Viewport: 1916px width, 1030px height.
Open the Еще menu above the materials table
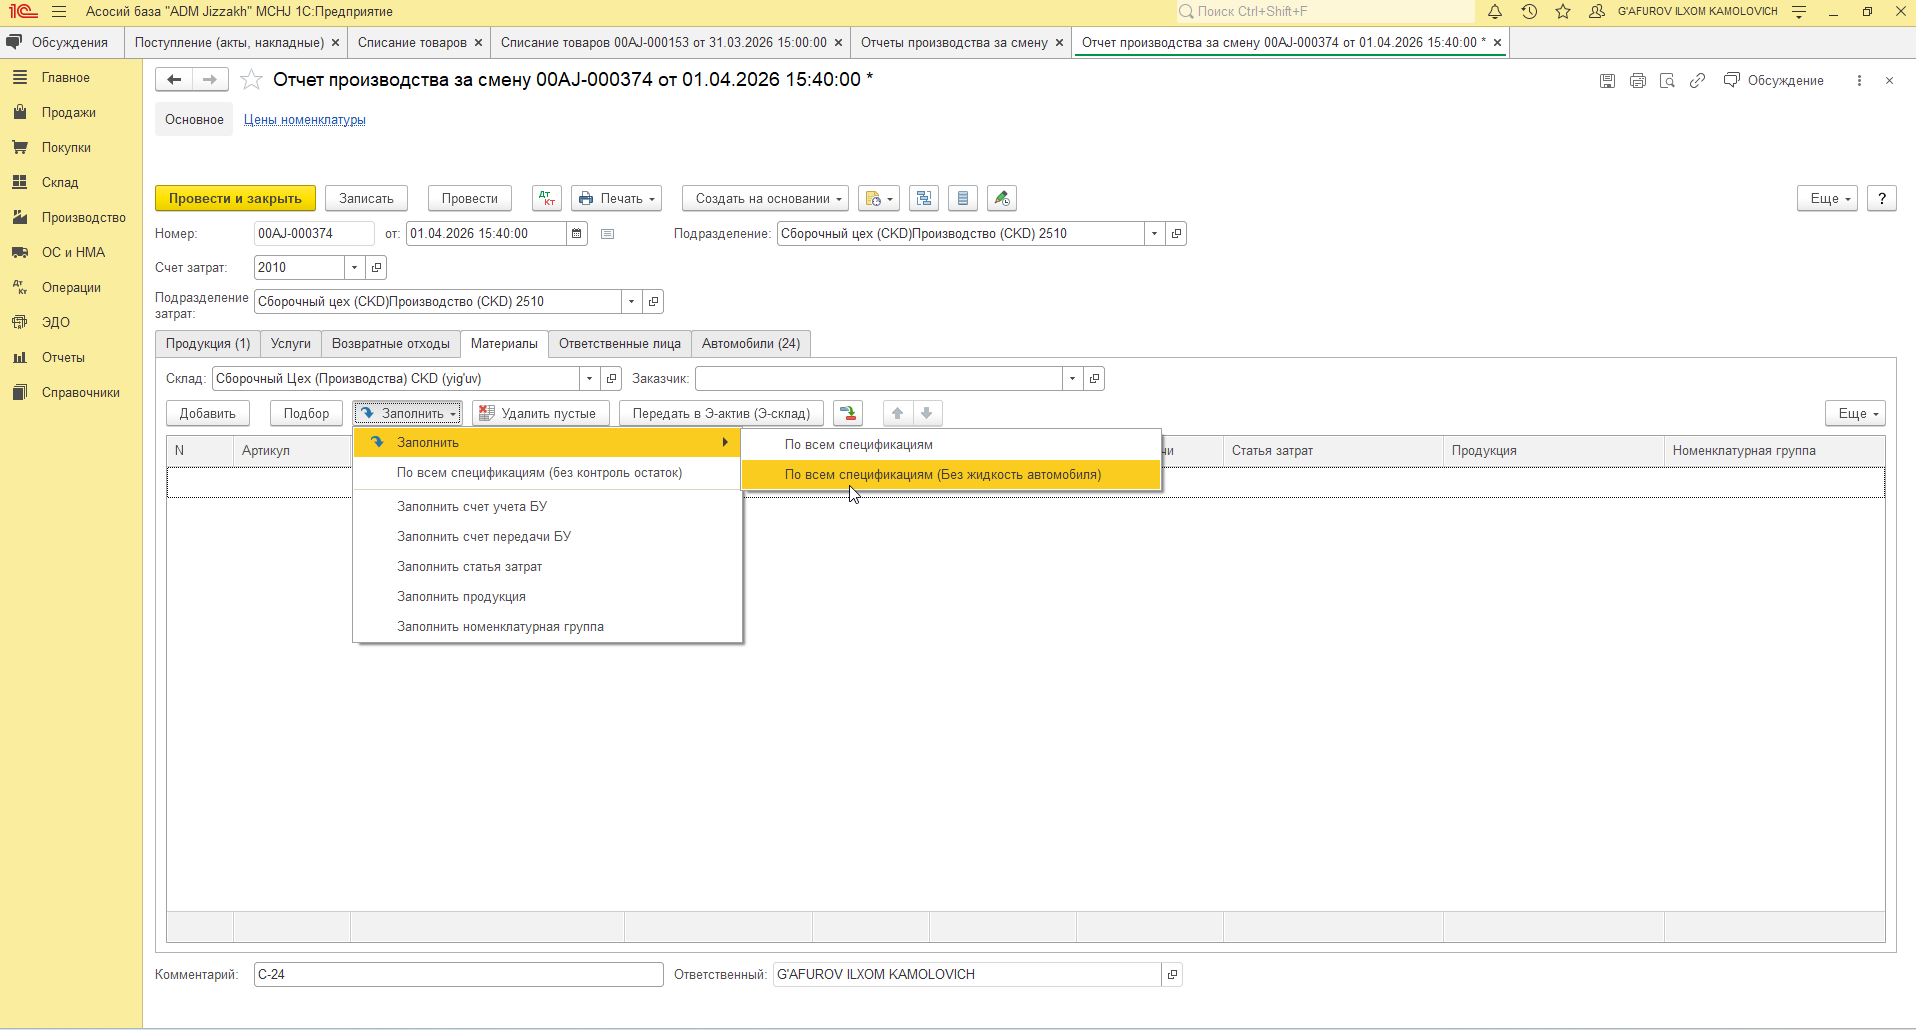pyautogui.click(x=1855, y=413)
